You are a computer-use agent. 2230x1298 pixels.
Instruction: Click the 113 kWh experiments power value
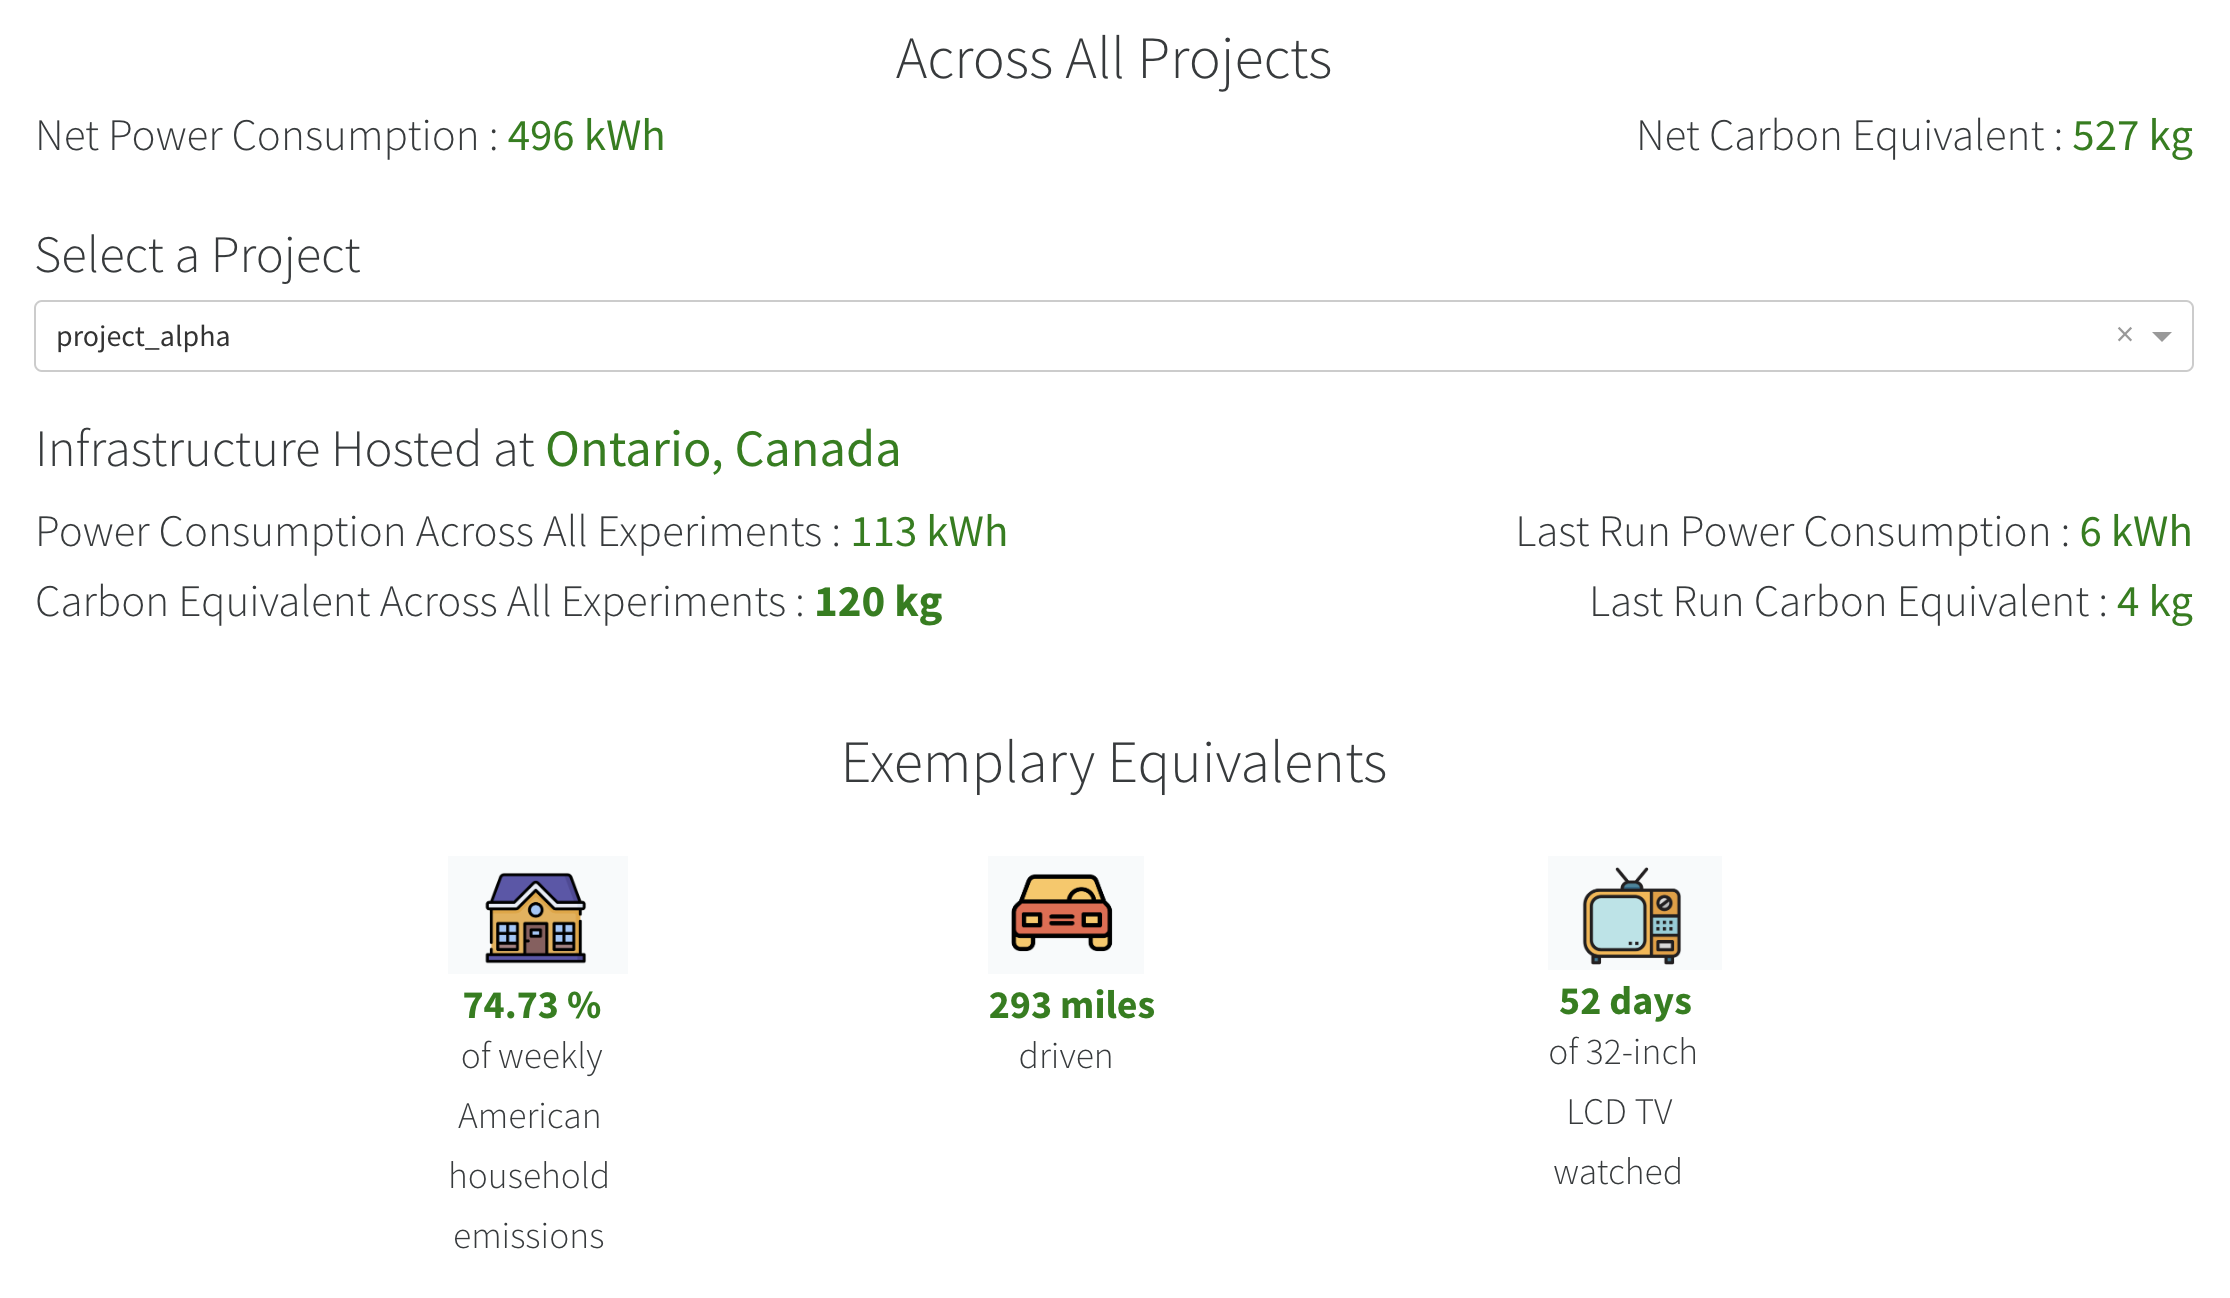point(928,532)
